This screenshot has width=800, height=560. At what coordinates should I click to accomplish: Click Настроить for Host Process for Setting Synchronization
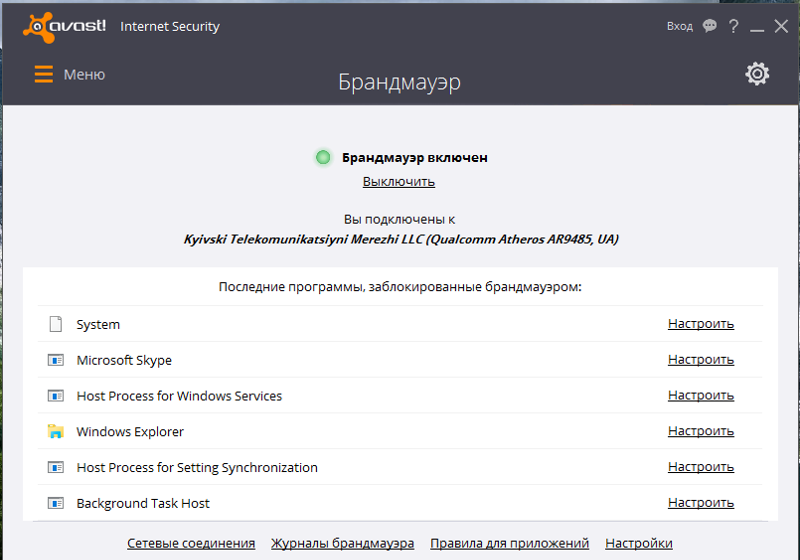701,467
